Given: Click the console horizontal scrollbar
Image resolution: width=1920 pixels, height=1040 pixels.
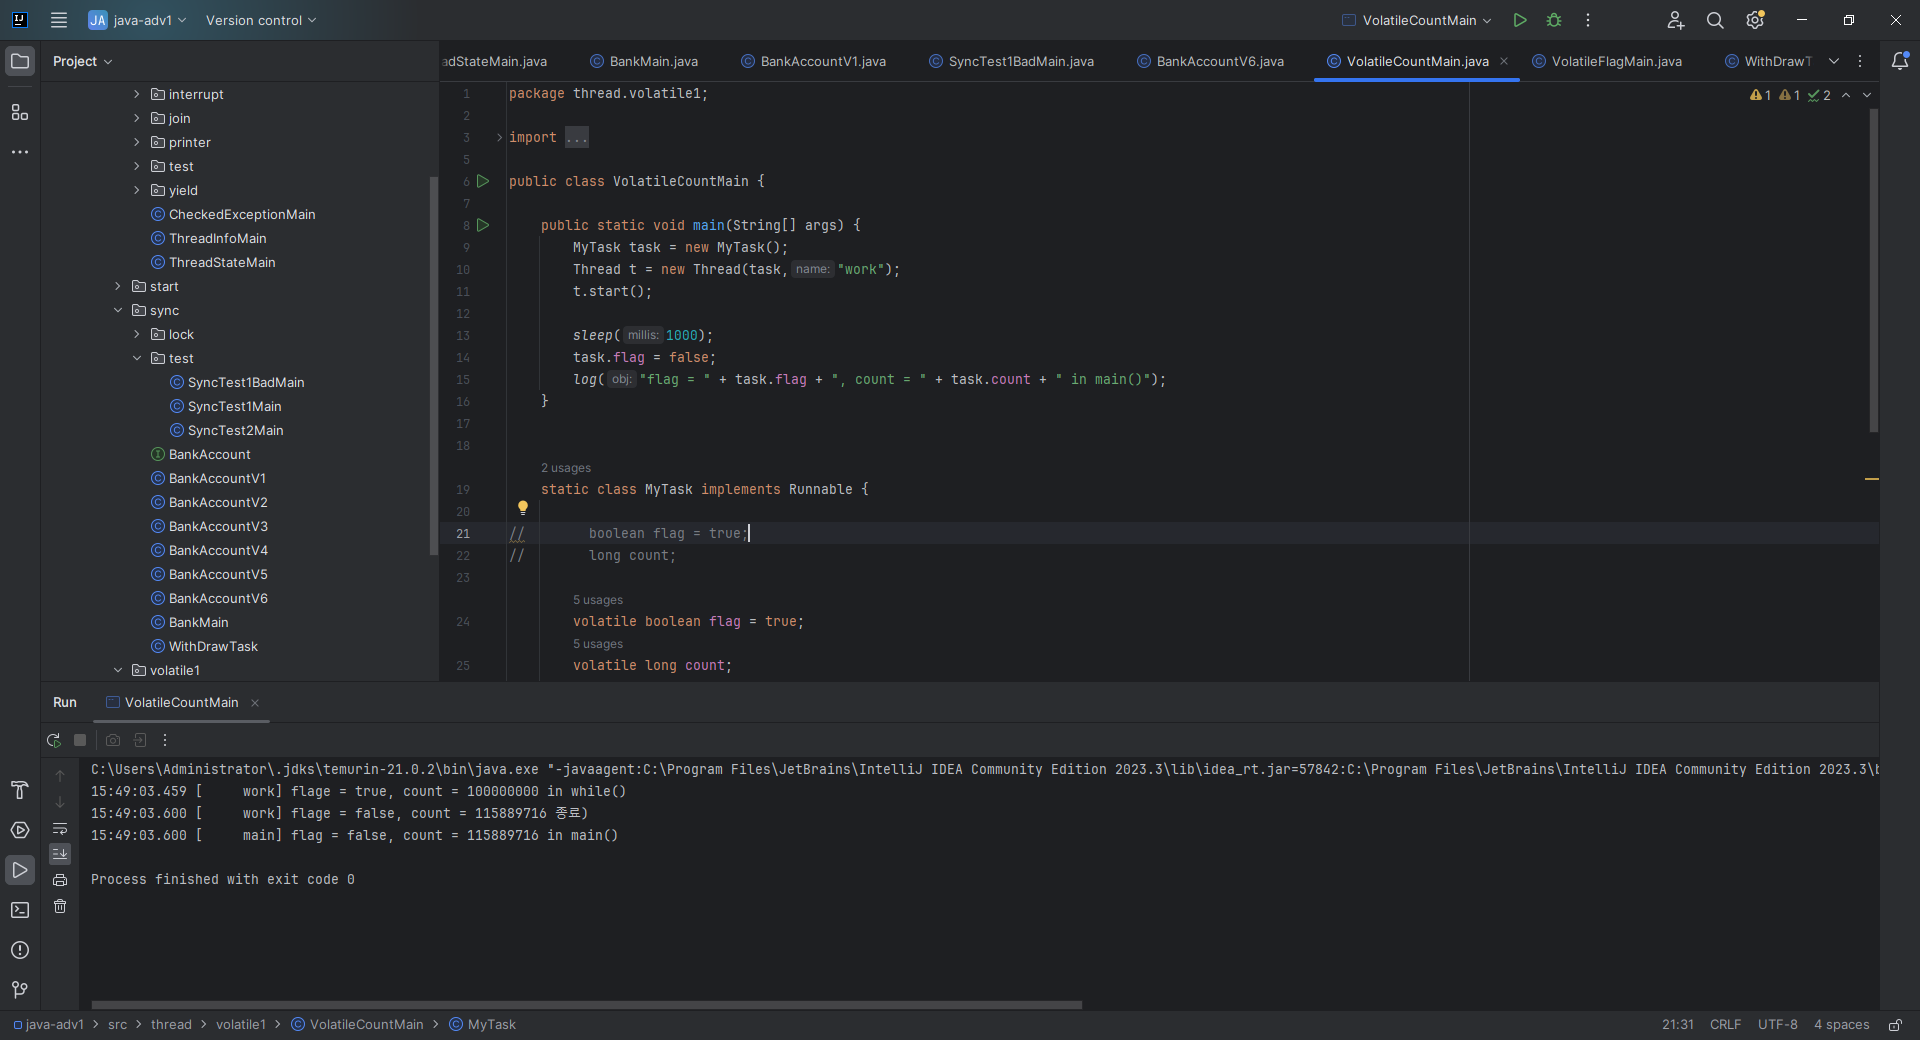Looking at the screenshot, I should pyautogui.click(x=587, y=1004).
